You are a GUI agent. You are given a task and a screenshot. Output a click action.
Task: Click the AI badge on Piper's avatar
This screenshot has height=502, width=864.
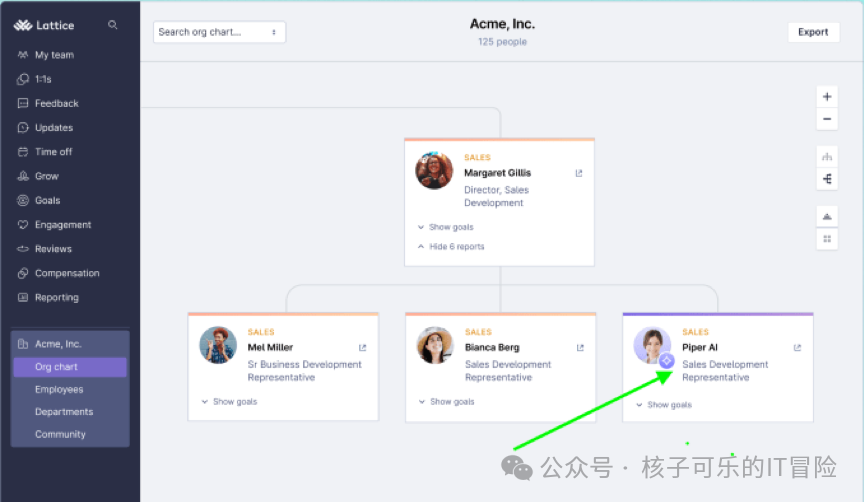point(666,361)
